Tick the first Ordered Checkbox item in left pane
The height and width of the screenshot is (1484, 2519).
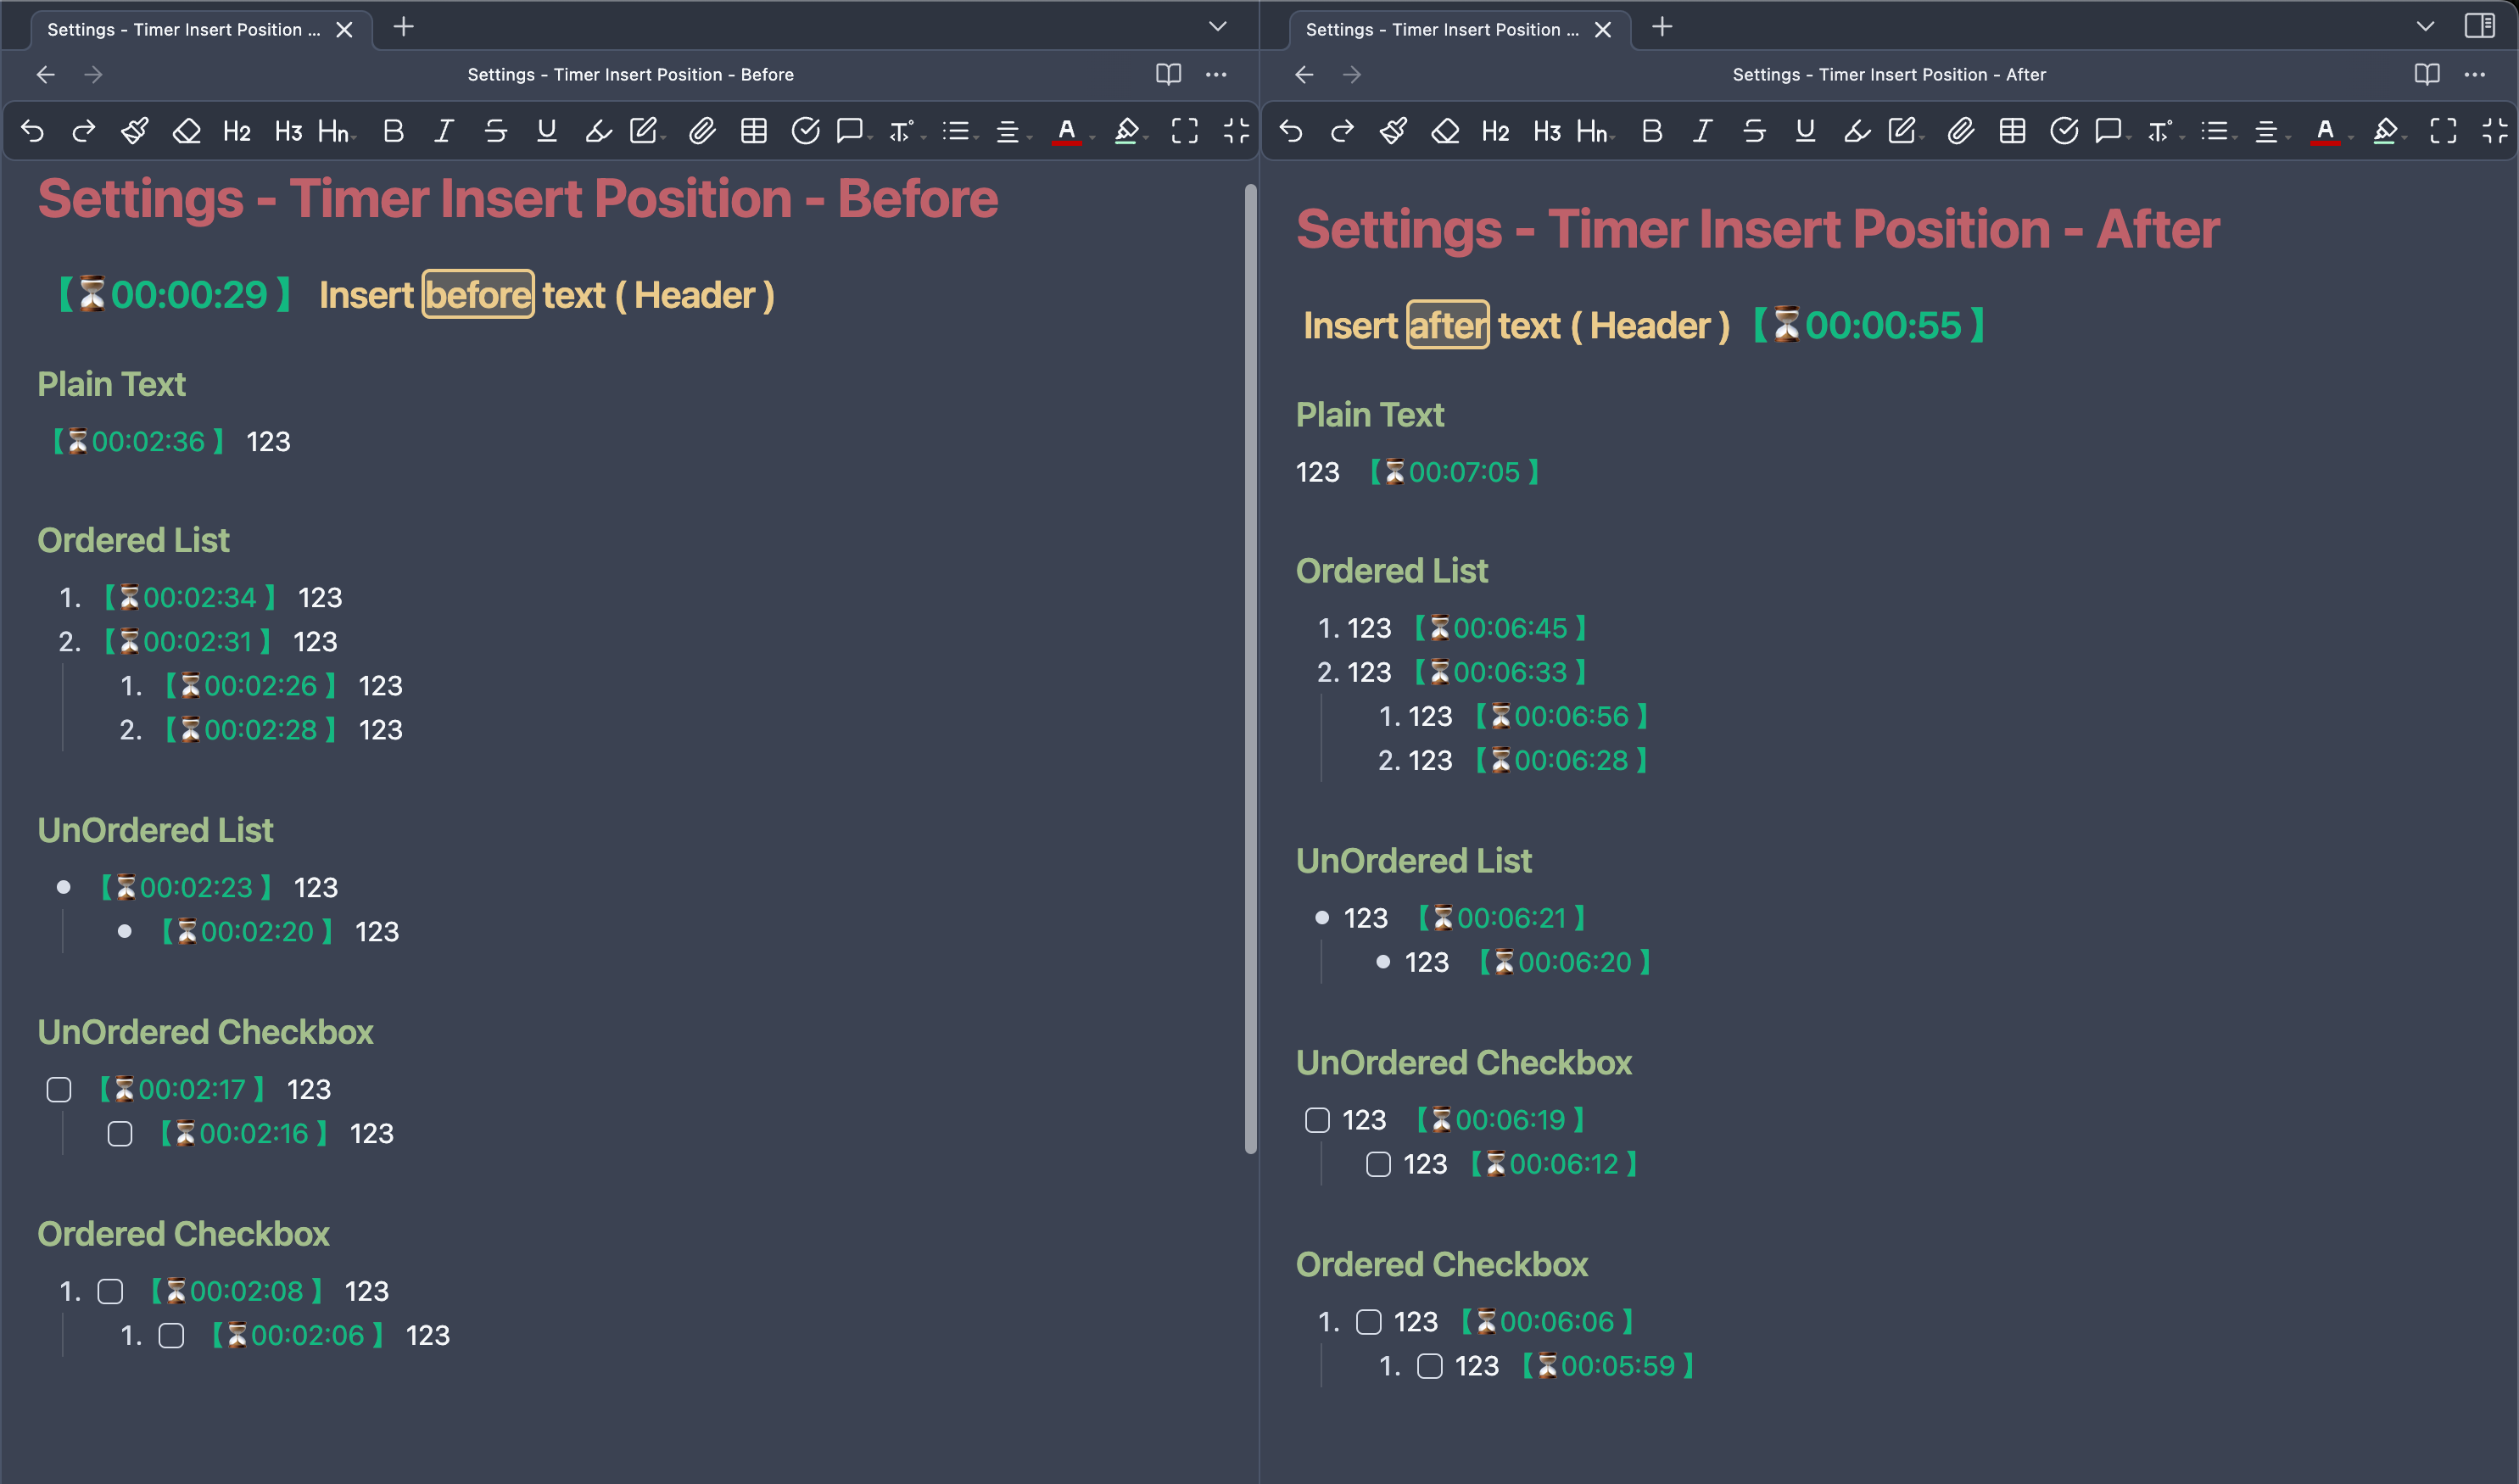pyautogui.click(x=111, y=1291)
